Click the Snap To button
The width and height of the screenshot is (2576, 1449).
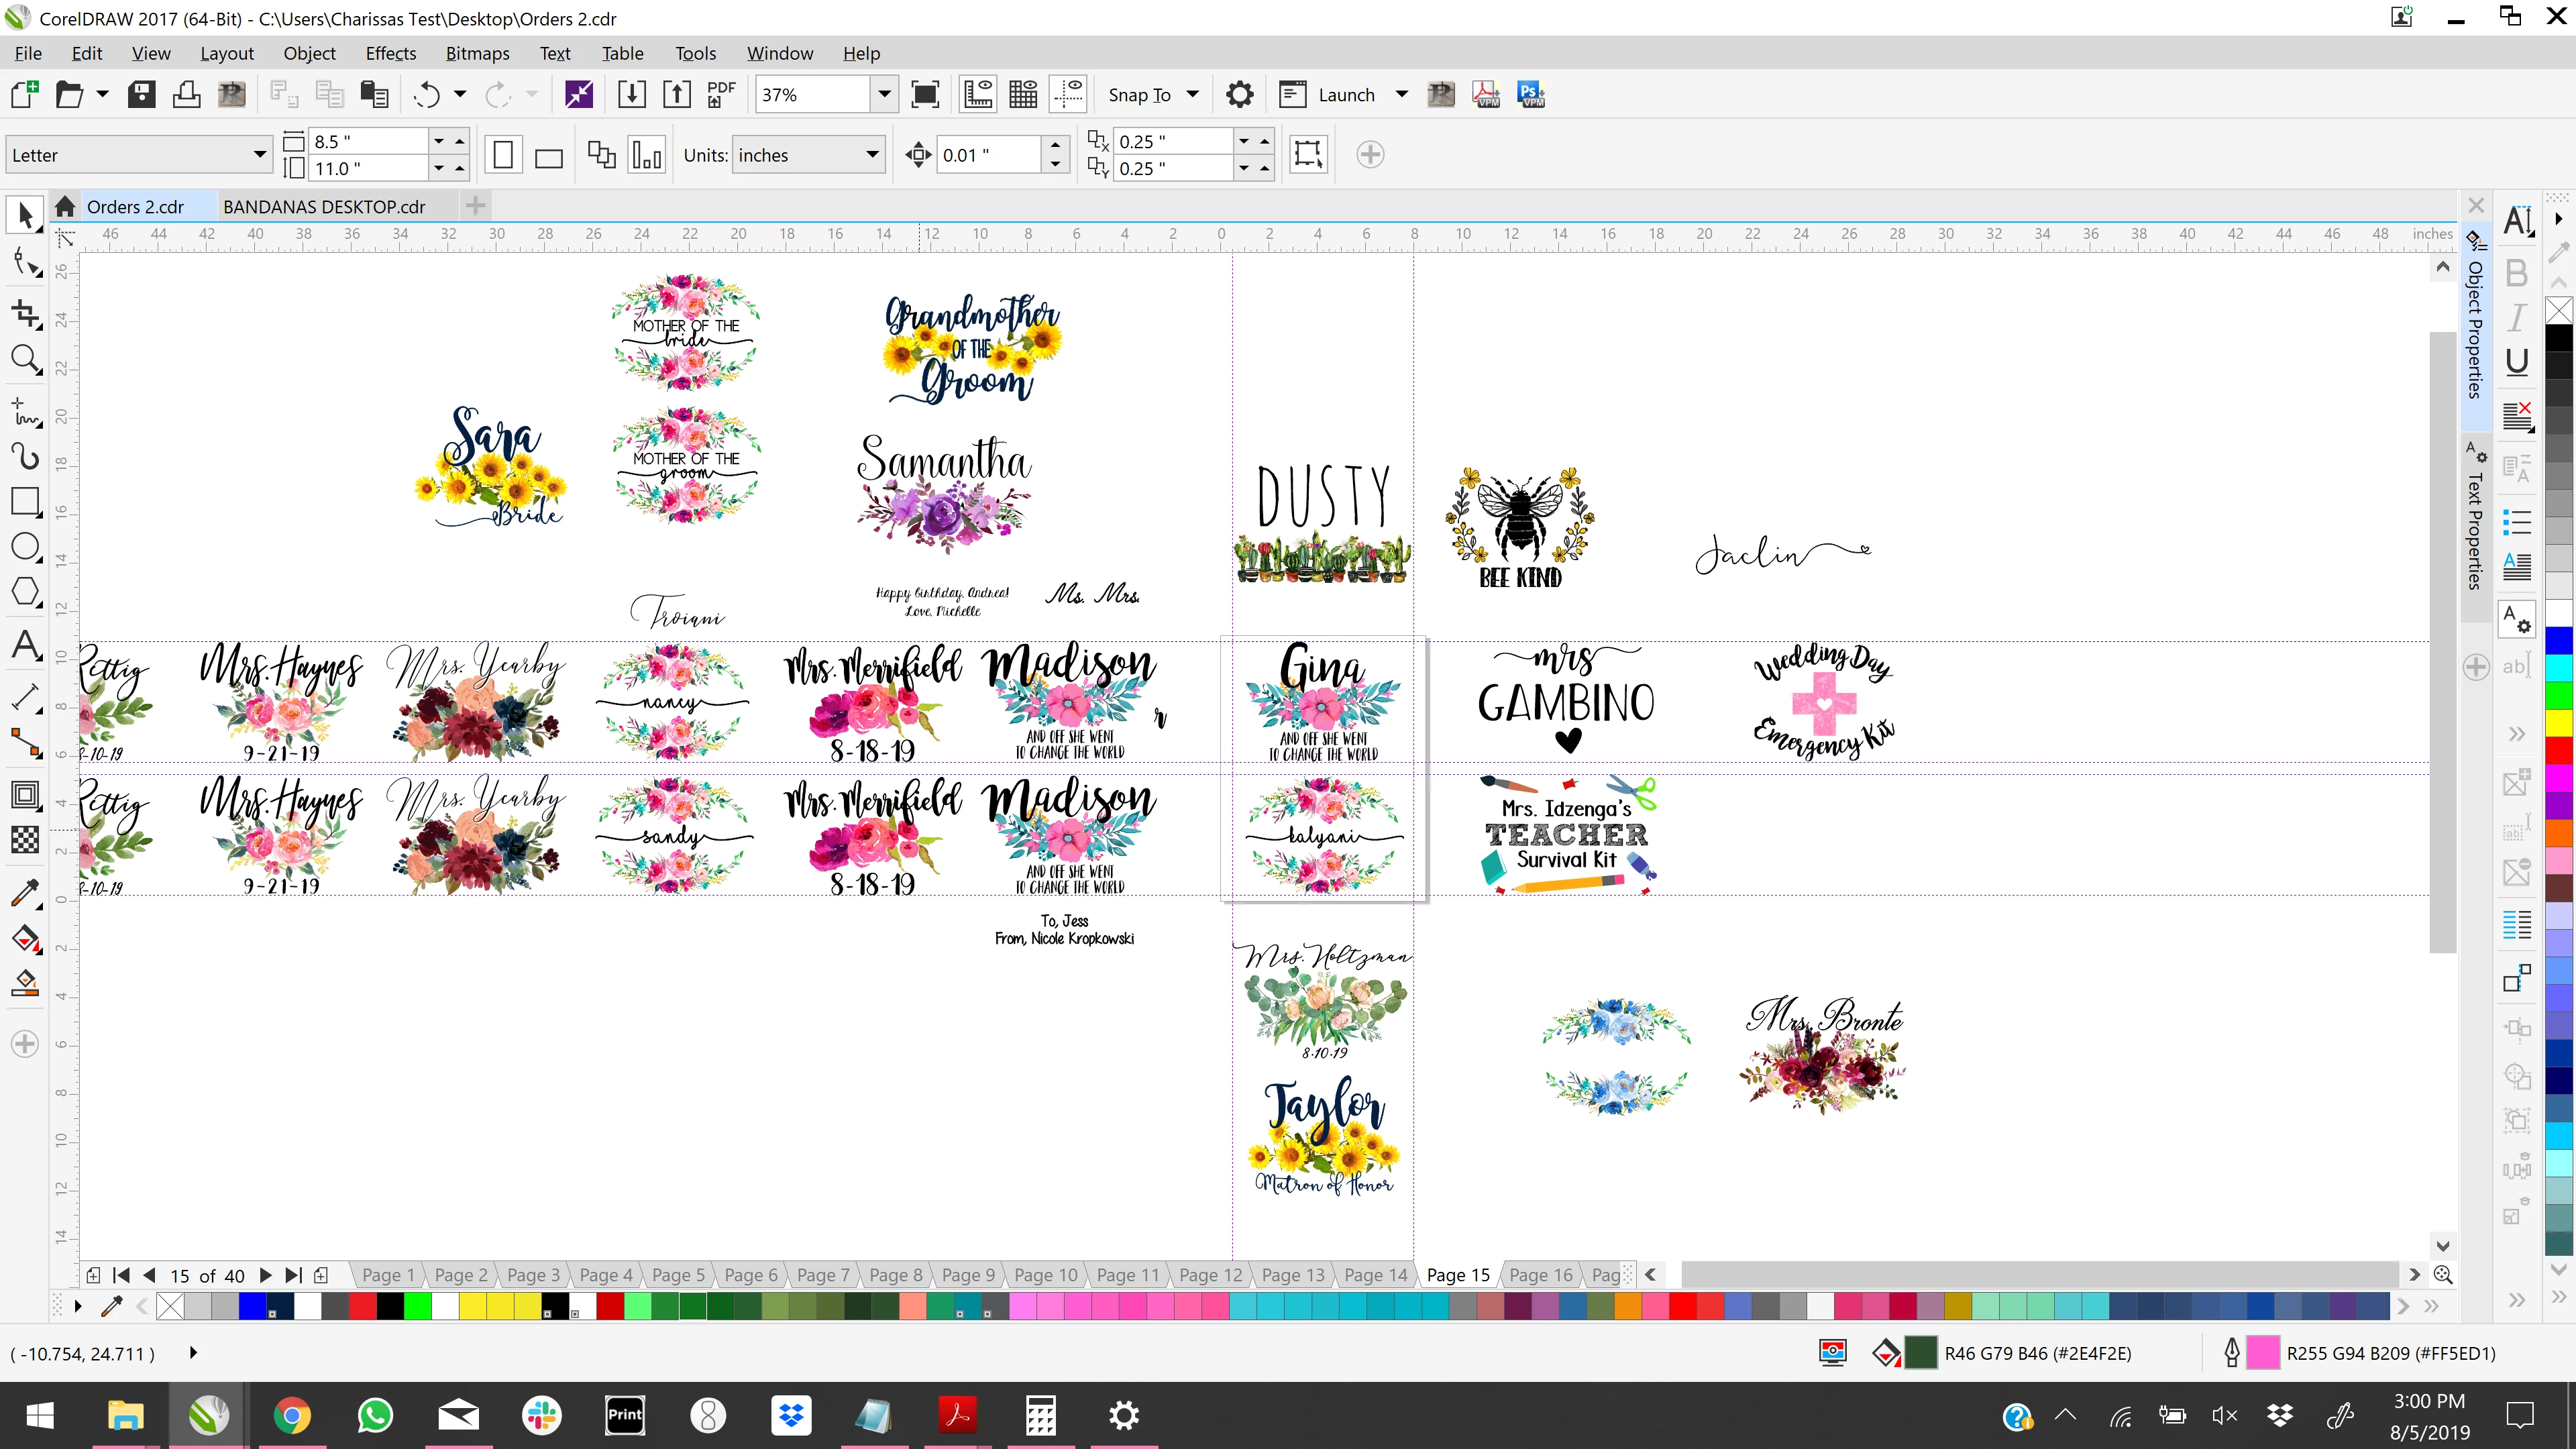pyautogui.click(x=1139, y=94)
